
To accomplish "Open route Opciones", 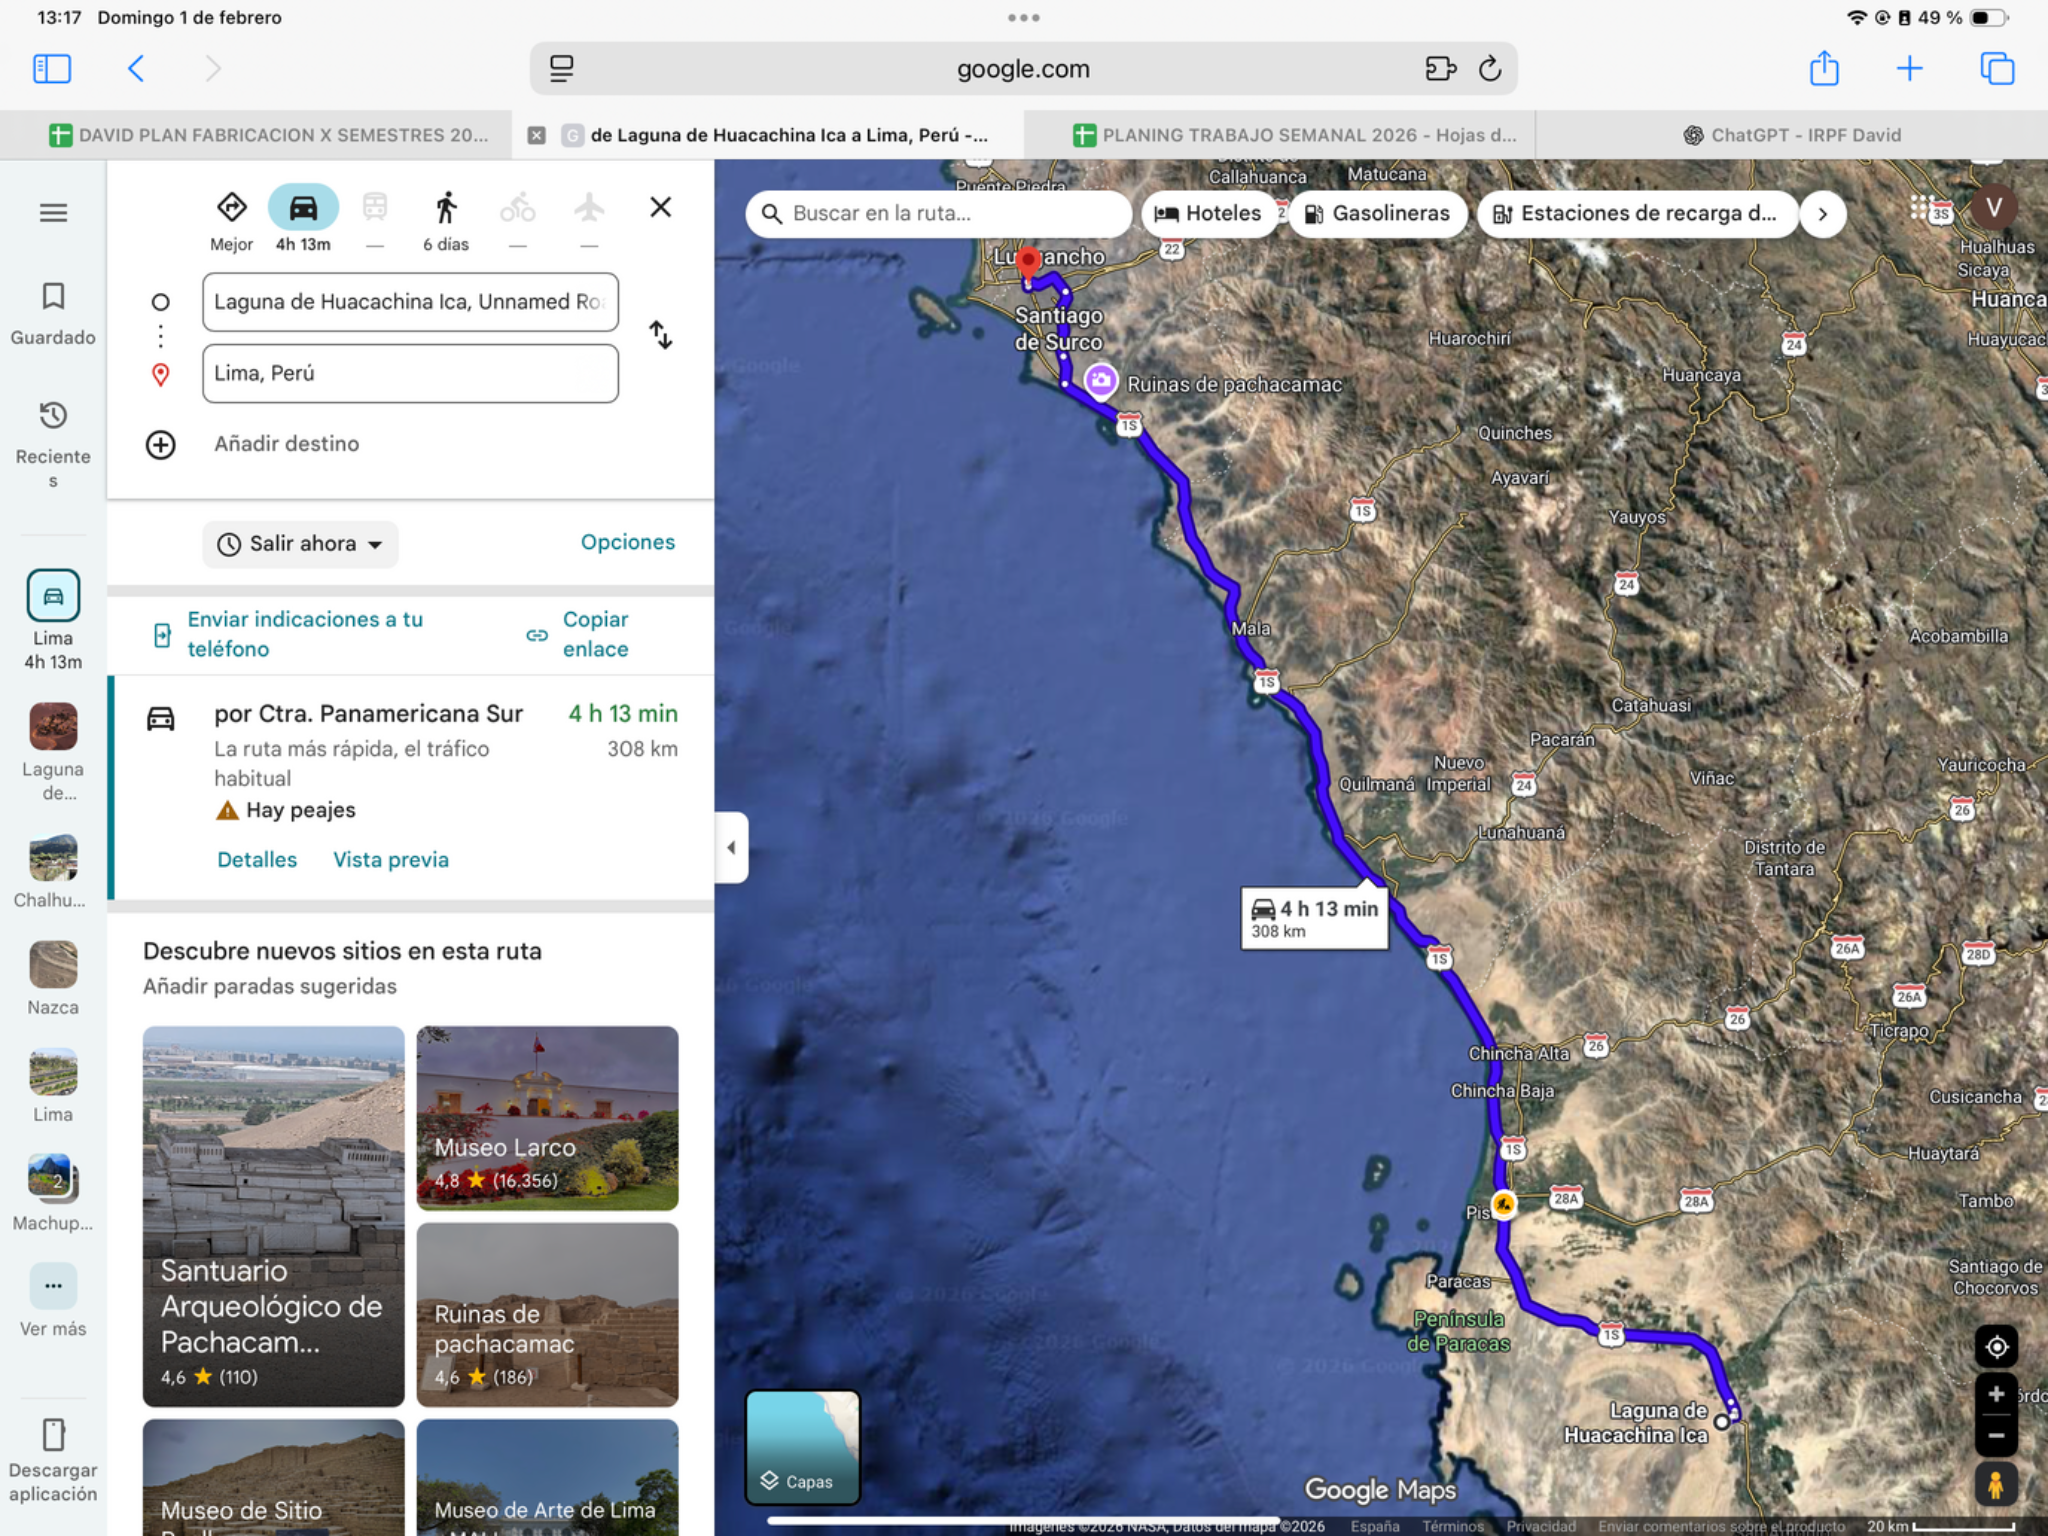I will pyautogui.click(x=628, y=542).
